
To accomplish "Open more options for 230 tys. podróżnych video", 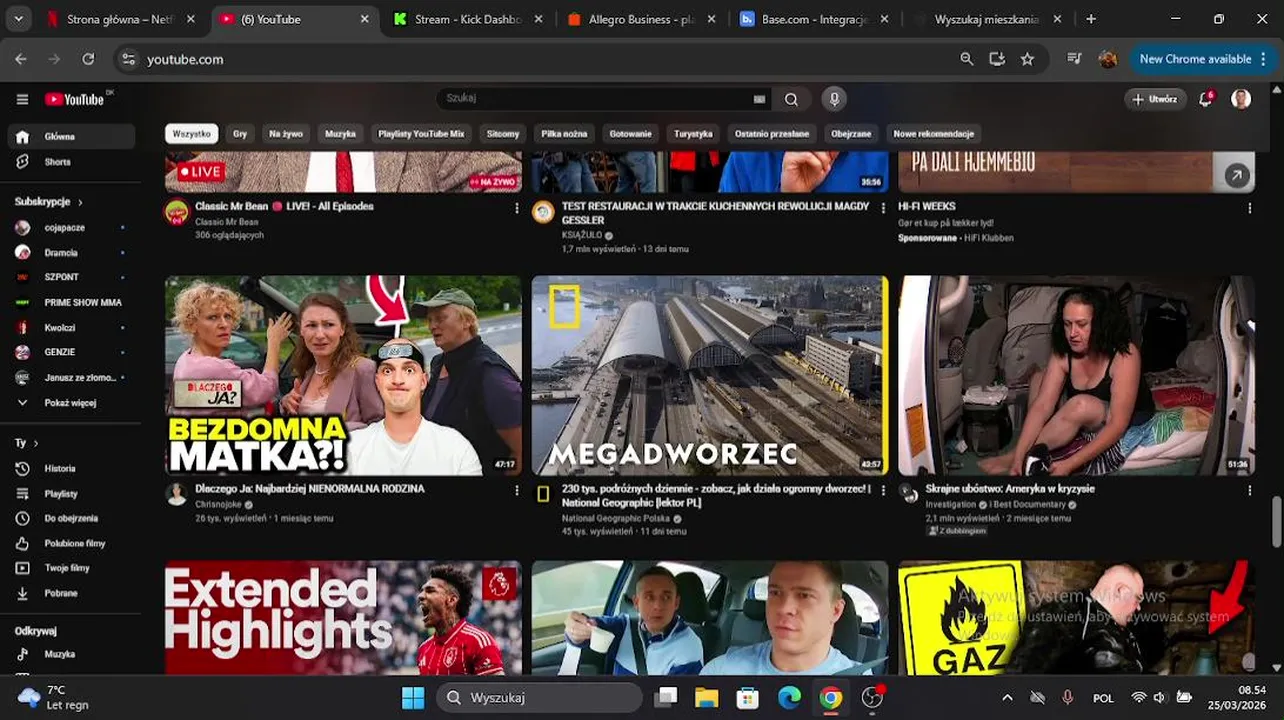I will pyautogui.click(x=882, y=491).
